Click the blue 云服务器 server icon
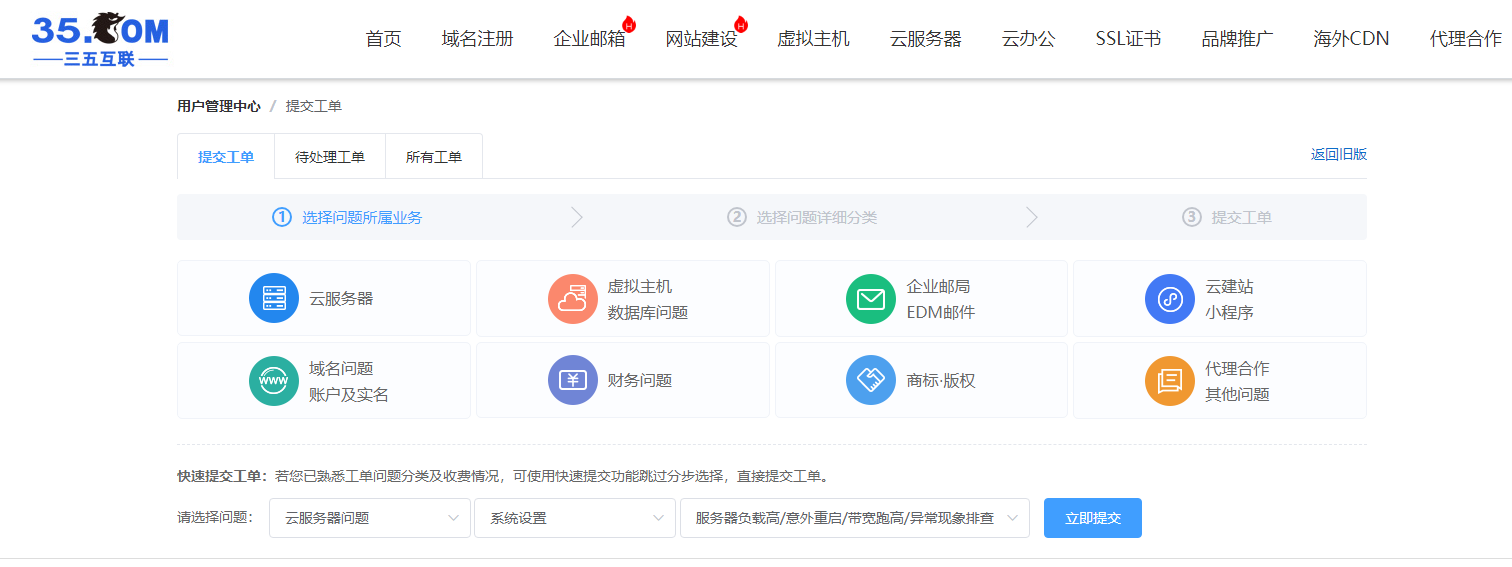 point(273,298)
